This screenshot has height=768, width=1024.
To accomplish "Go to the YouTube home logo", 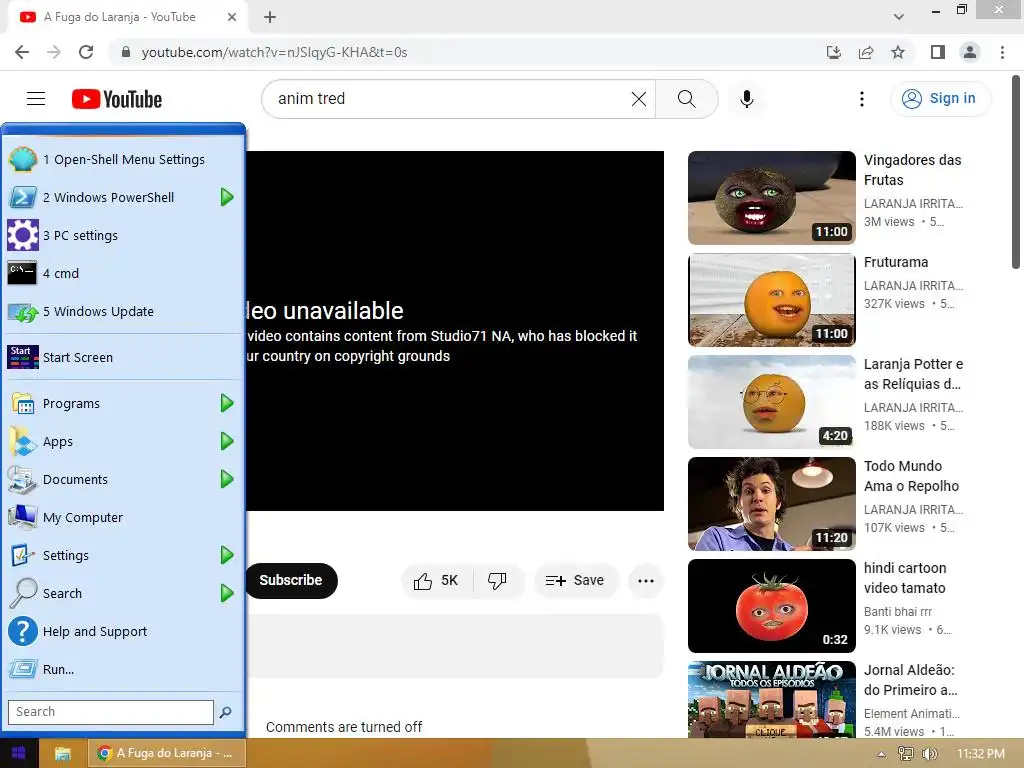I will [117, 99].
